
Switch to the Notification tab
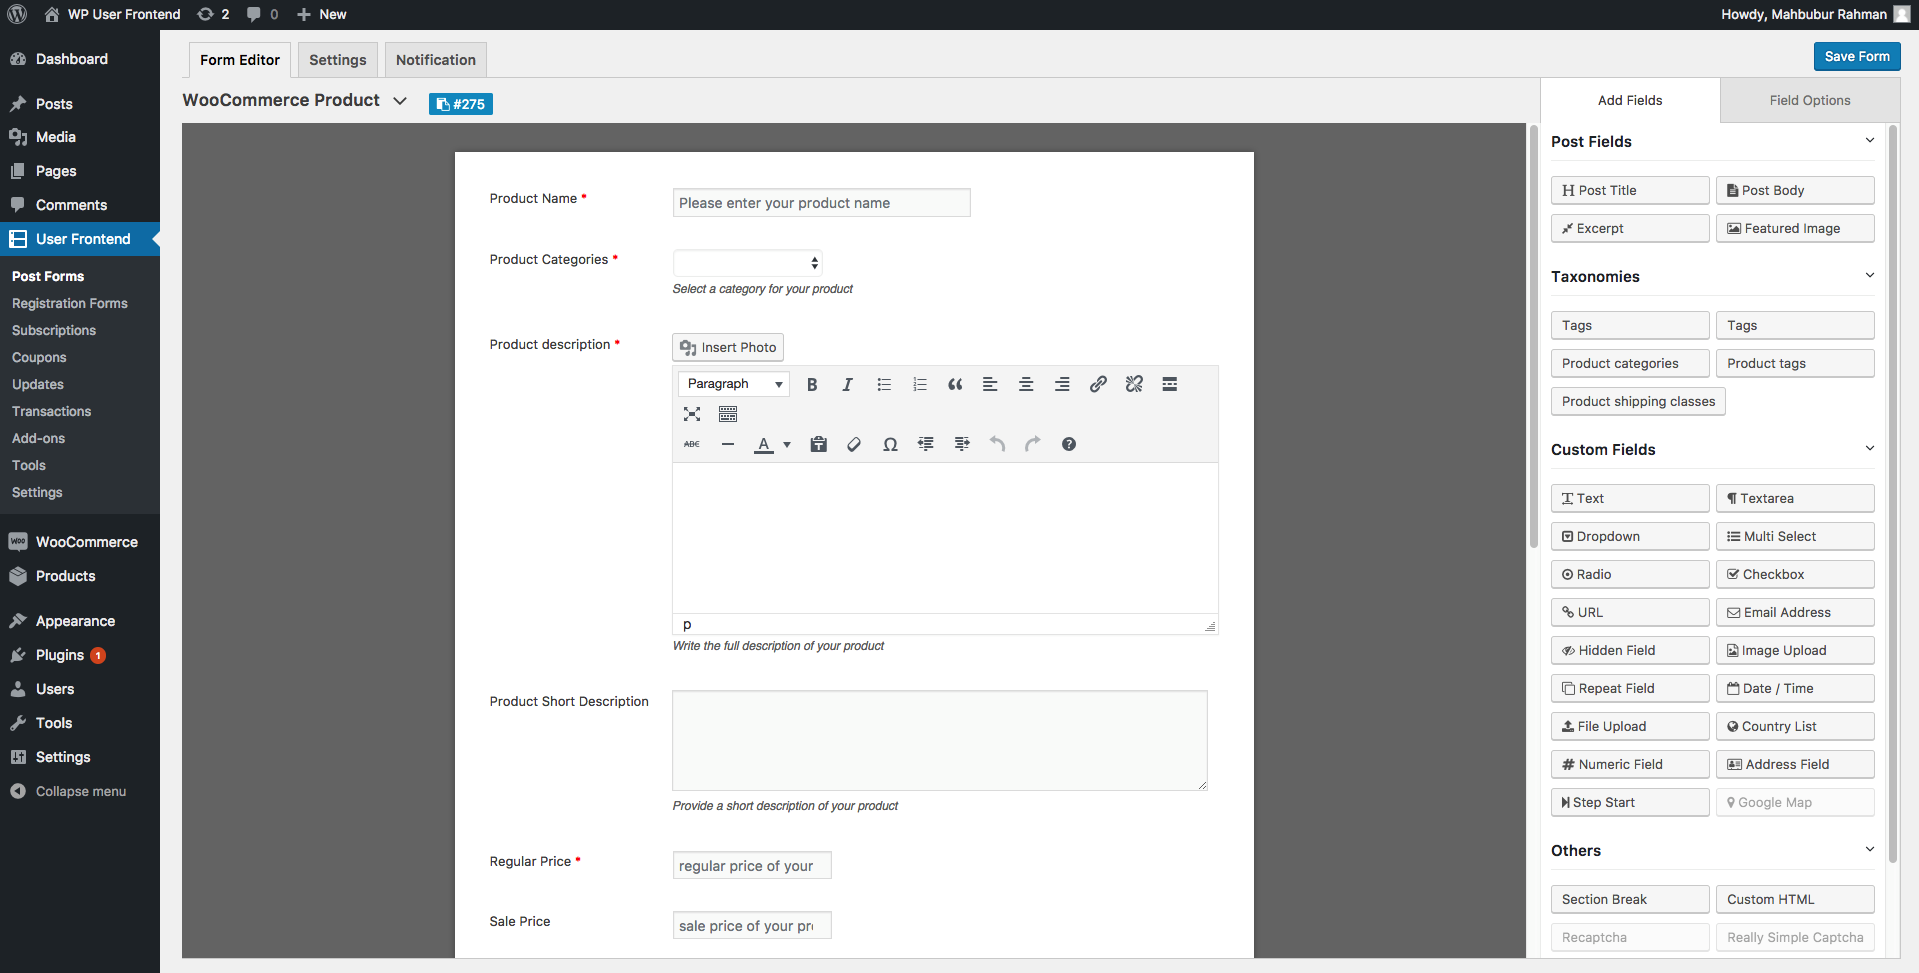pos(436,60)
